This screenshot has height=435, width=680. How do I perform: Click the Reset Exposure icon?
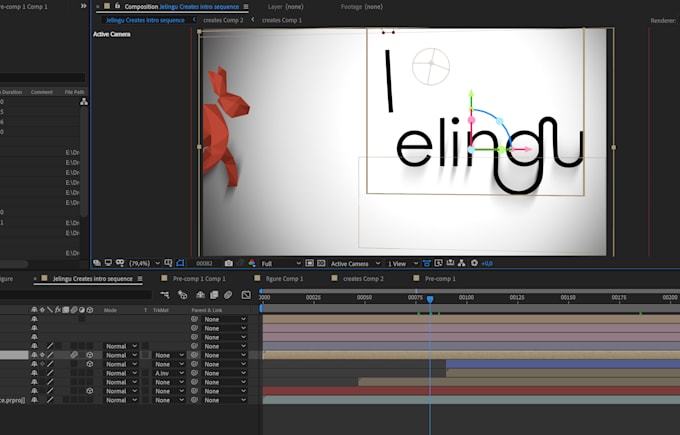coord(474,263)
